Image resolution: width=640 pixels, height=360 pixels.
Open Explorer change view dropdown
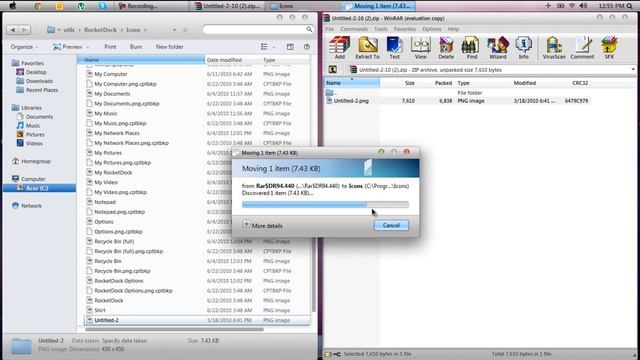pos(274,47)
